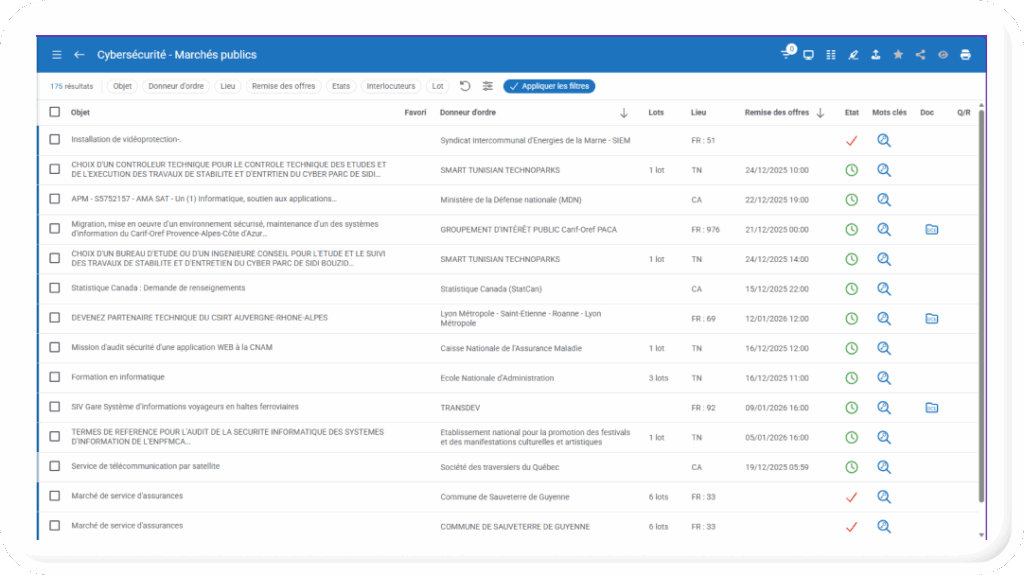Image resolution: width=1024 pixels, height=575 pixels.
Task: Sort by the Lieu column header
Action: pos(698,113)
